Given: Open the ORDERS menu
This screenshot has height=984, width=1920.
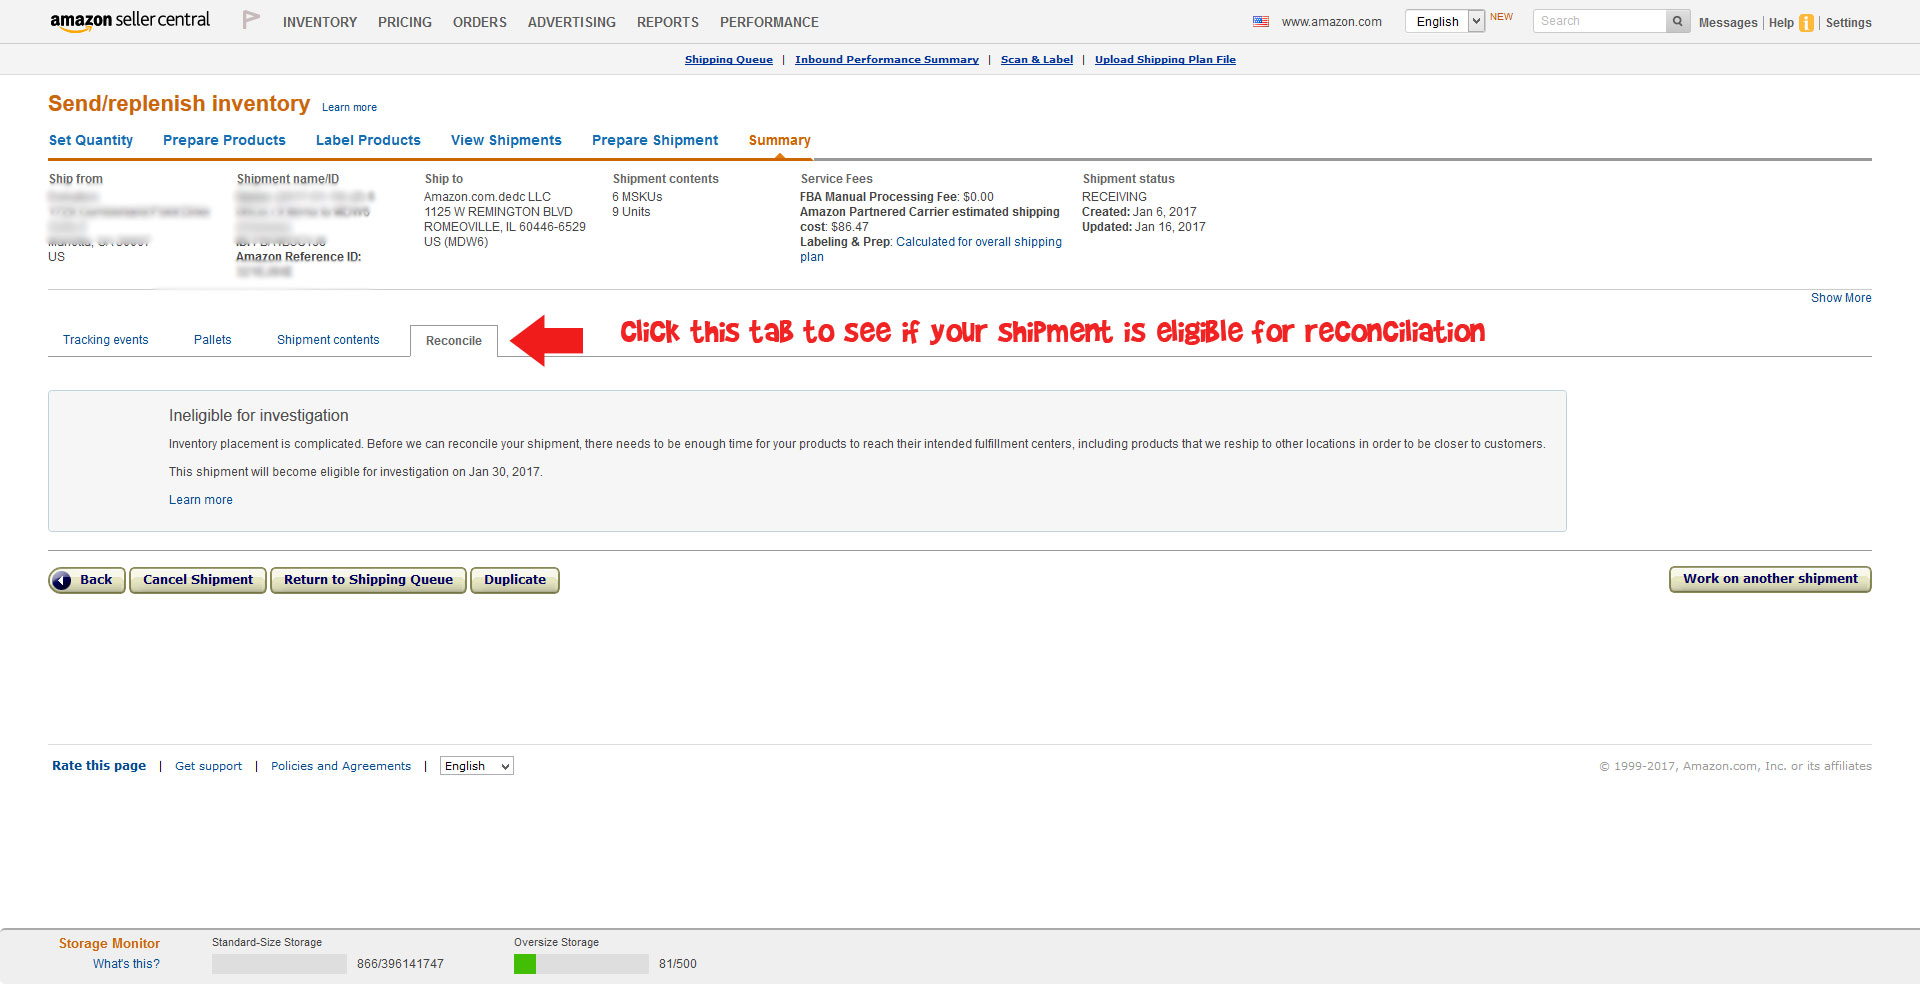Looking at the screenshot, I should coord(480,22).
